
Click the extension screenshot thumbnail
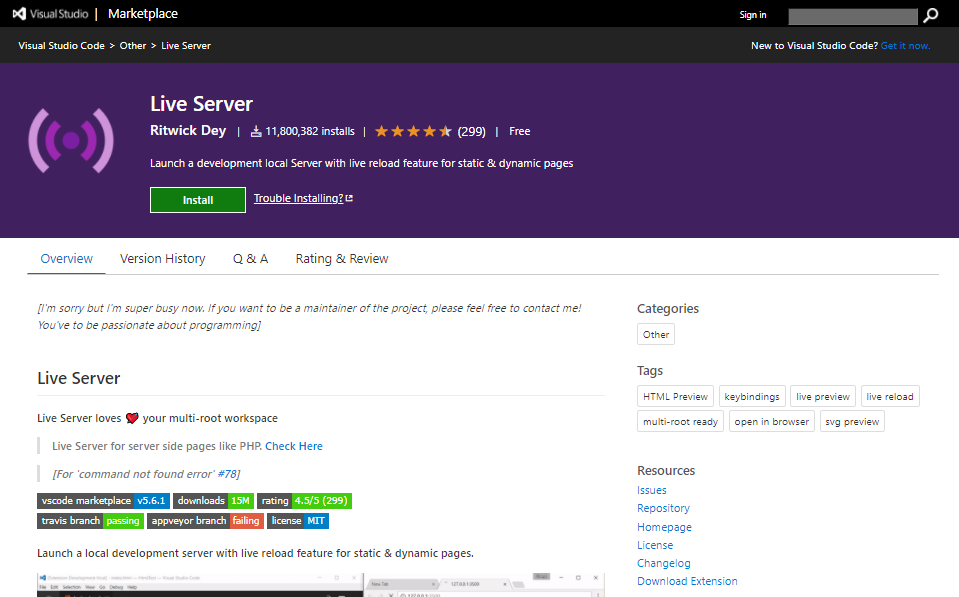tap(318, 585)
